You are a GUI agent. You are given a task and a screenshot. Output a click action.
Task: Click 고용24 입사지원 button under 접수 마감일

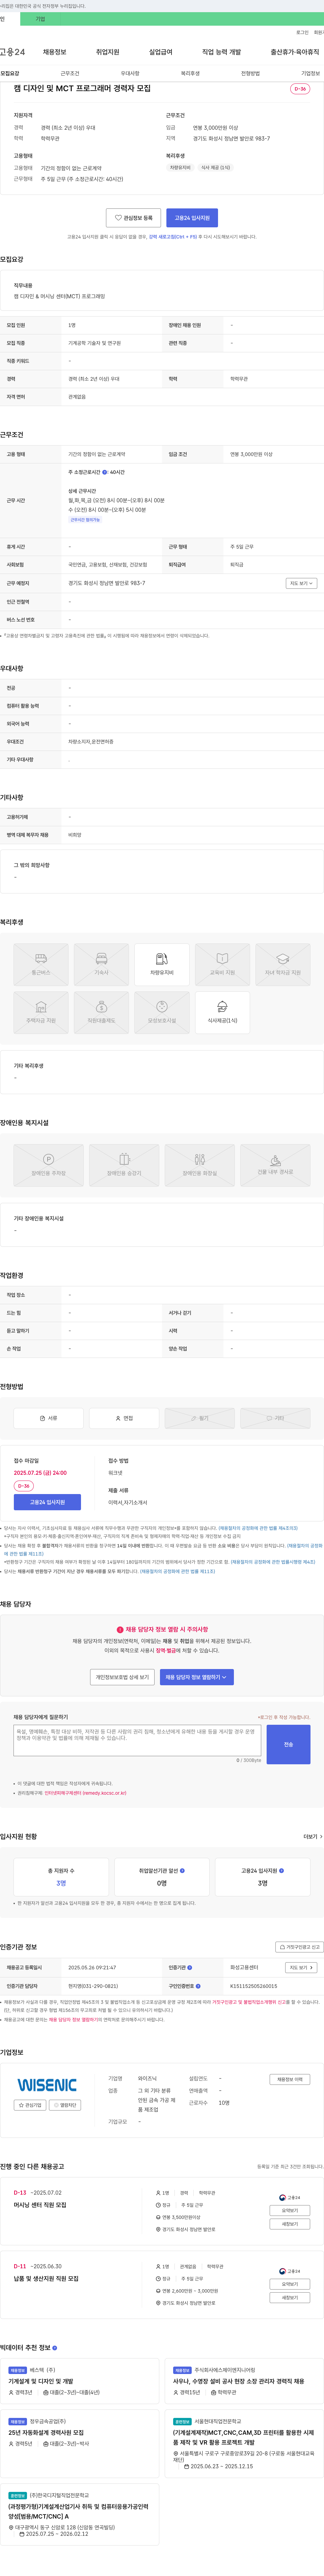(x=47, y=1502)
